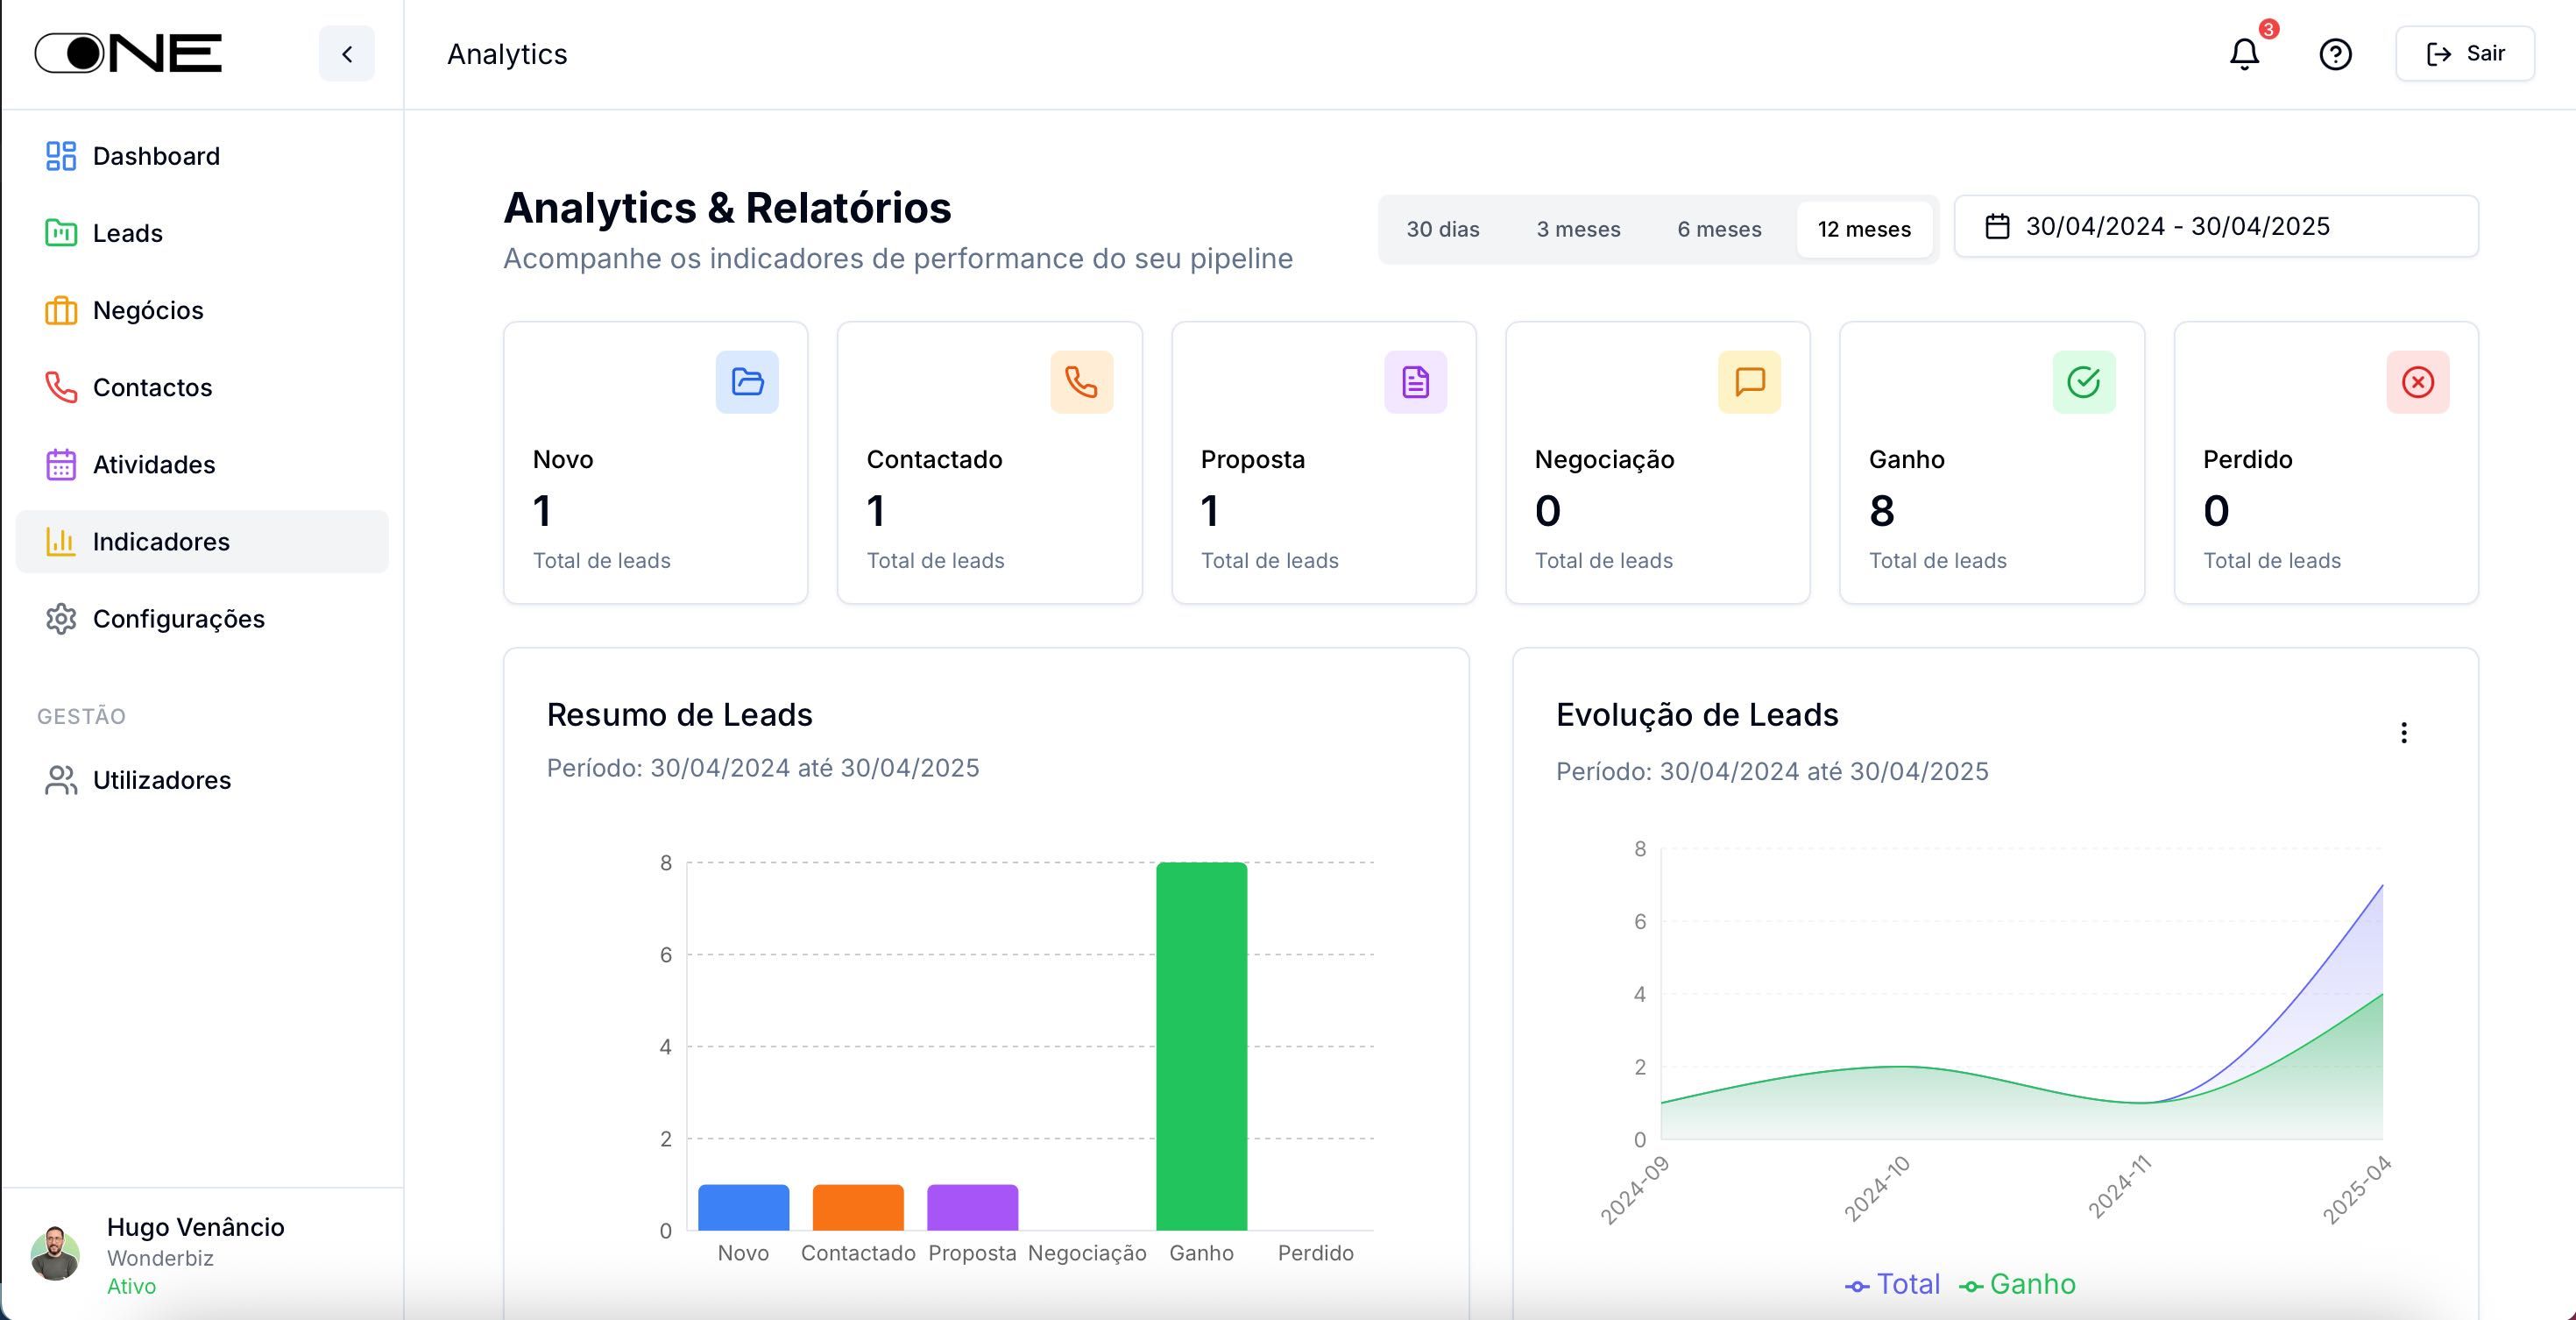Click the Analytics header breadcrumb text

click(x=507, y=54)
